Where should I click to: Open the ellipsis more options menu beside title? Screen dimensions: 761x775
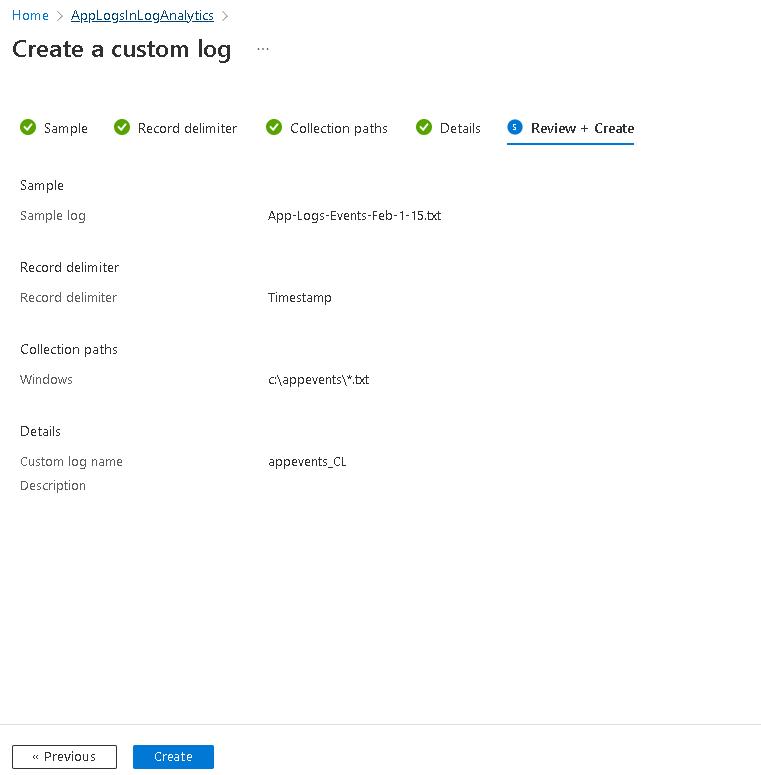click(x=263, y=49)
